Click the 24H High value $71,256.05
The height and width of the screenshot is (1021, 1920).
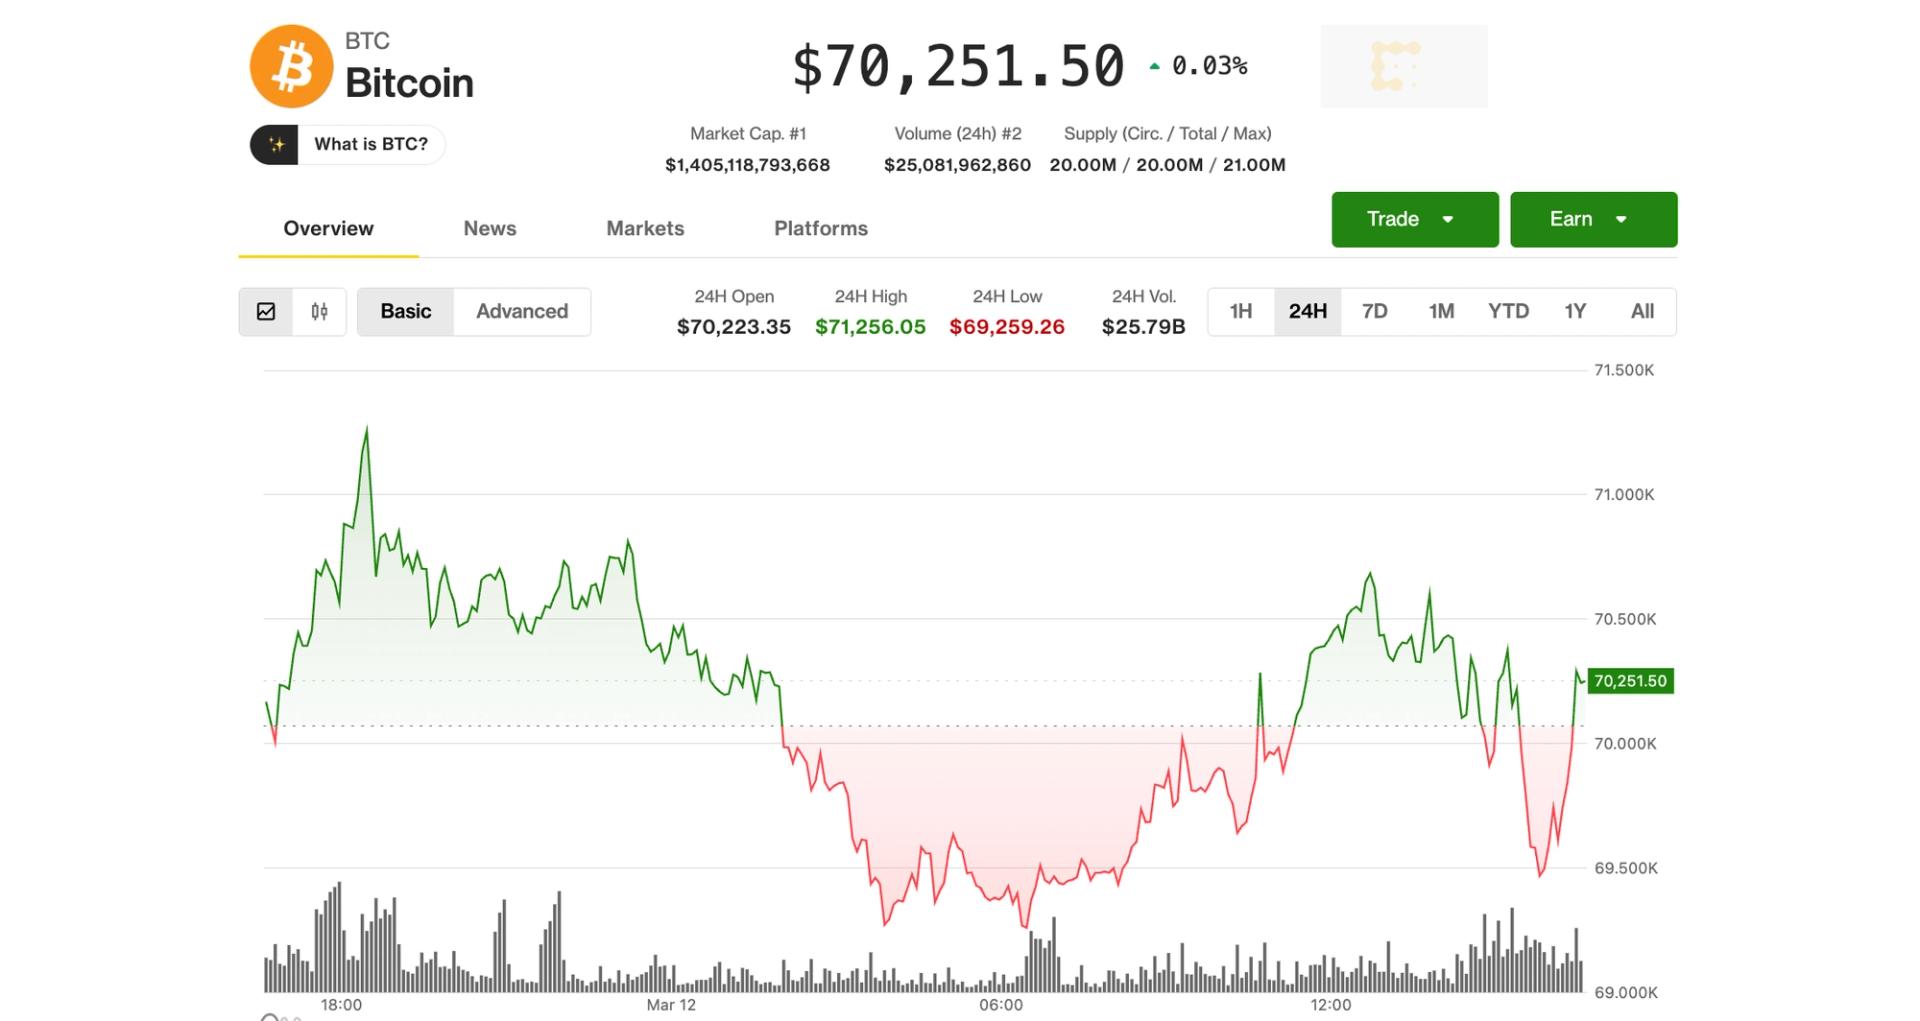[x=870, y=326]
